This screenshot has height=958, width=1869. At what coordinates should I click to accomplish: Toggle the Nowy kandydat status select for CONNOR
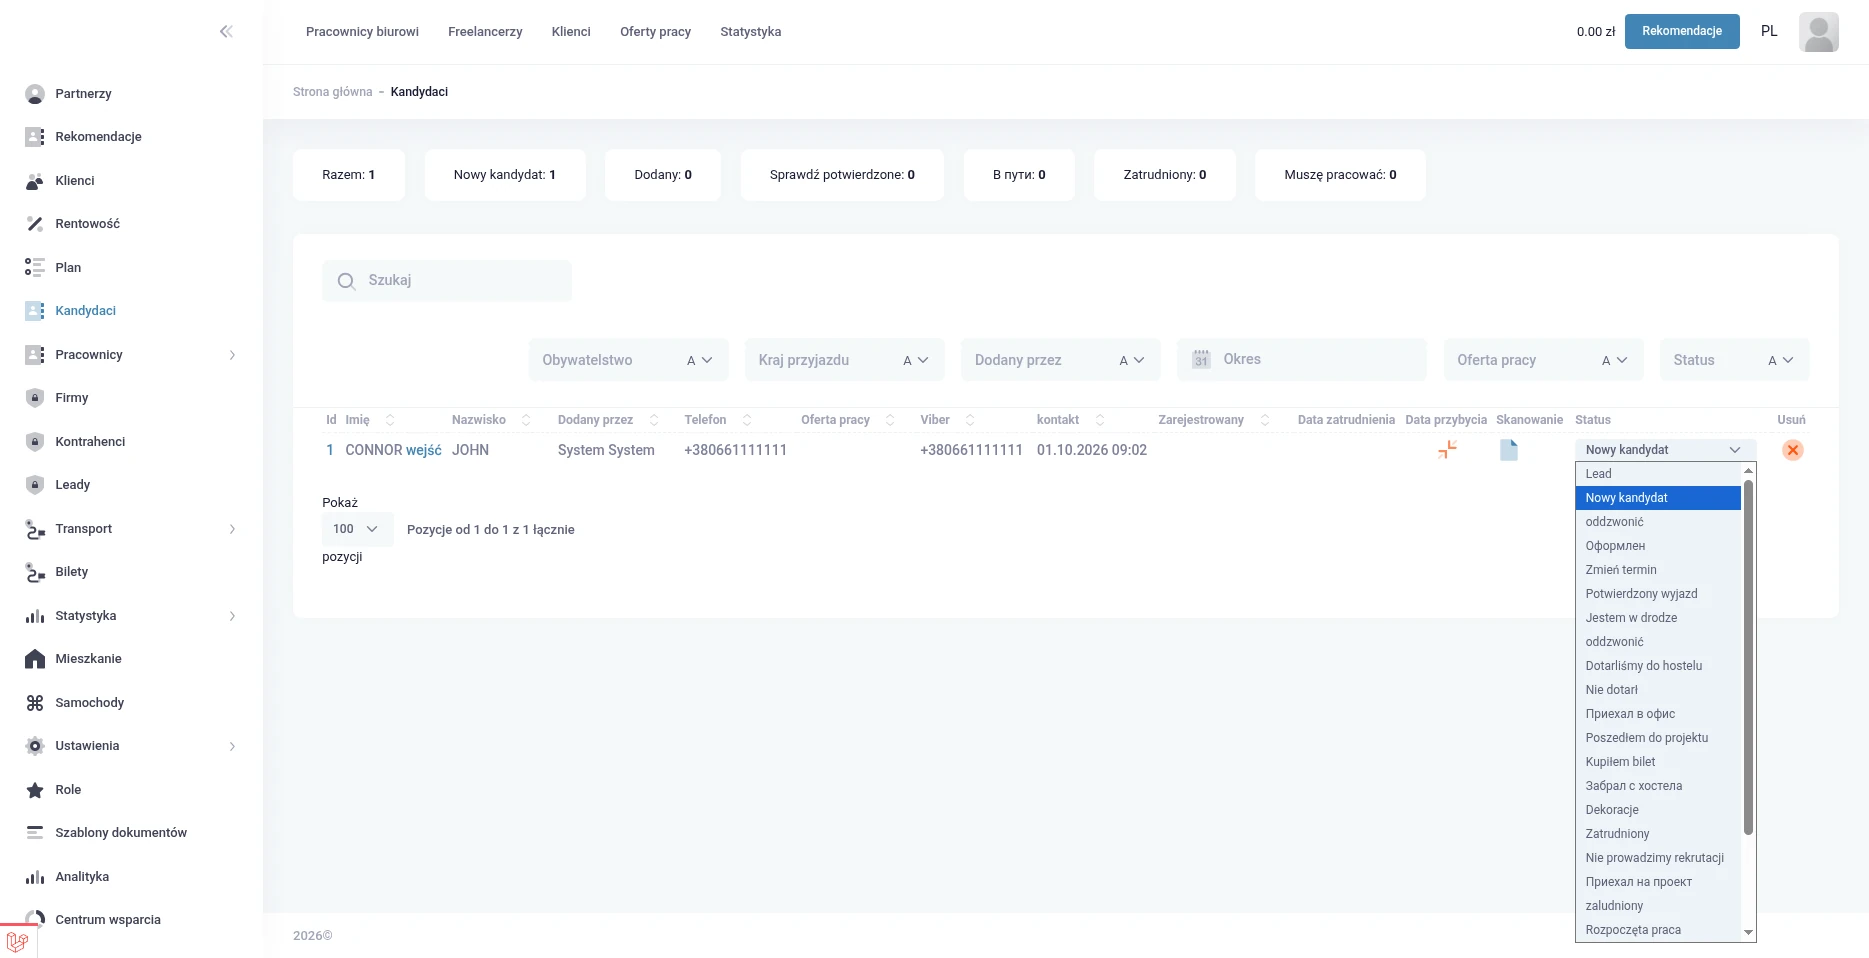(x=1665, y=450)
